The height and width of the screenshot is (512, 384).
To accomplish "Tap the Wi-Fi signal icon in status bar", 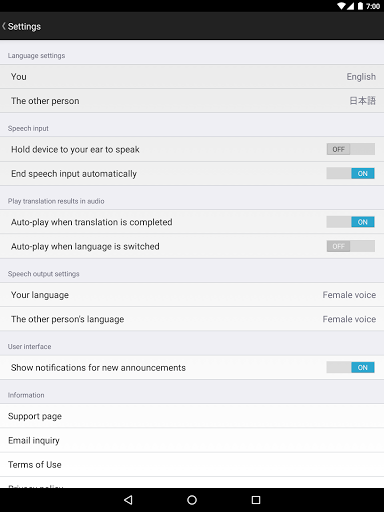I will point(342,6).
